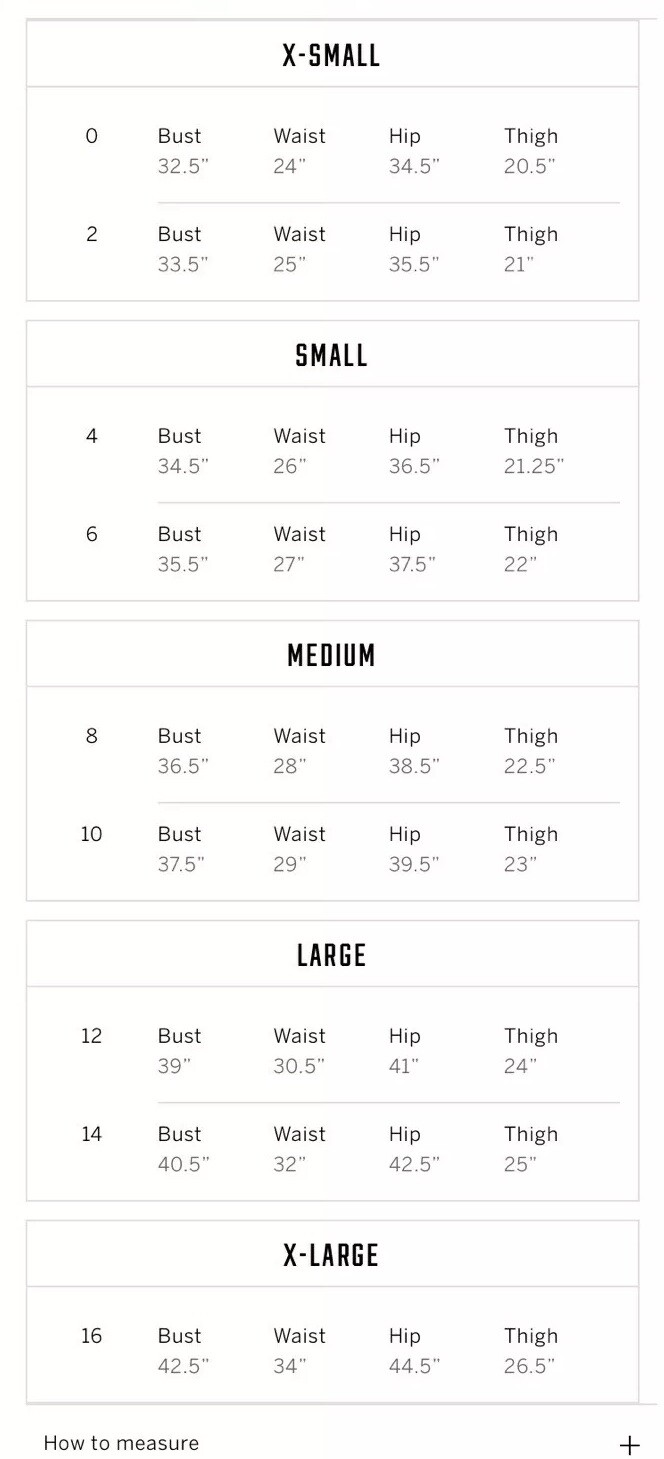Choose size 6 row number

click(92, 534)
